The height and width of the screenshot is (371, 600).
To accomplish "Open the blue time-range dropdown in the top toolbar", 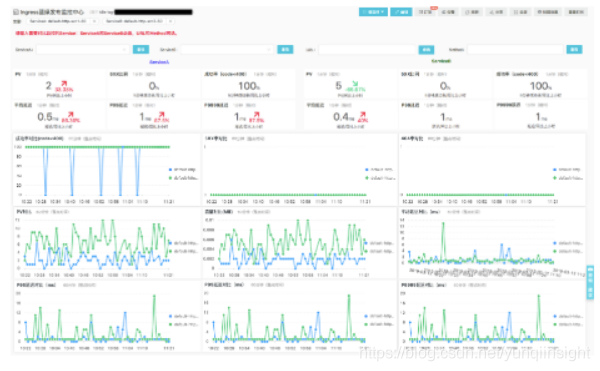I will [373, 12].
